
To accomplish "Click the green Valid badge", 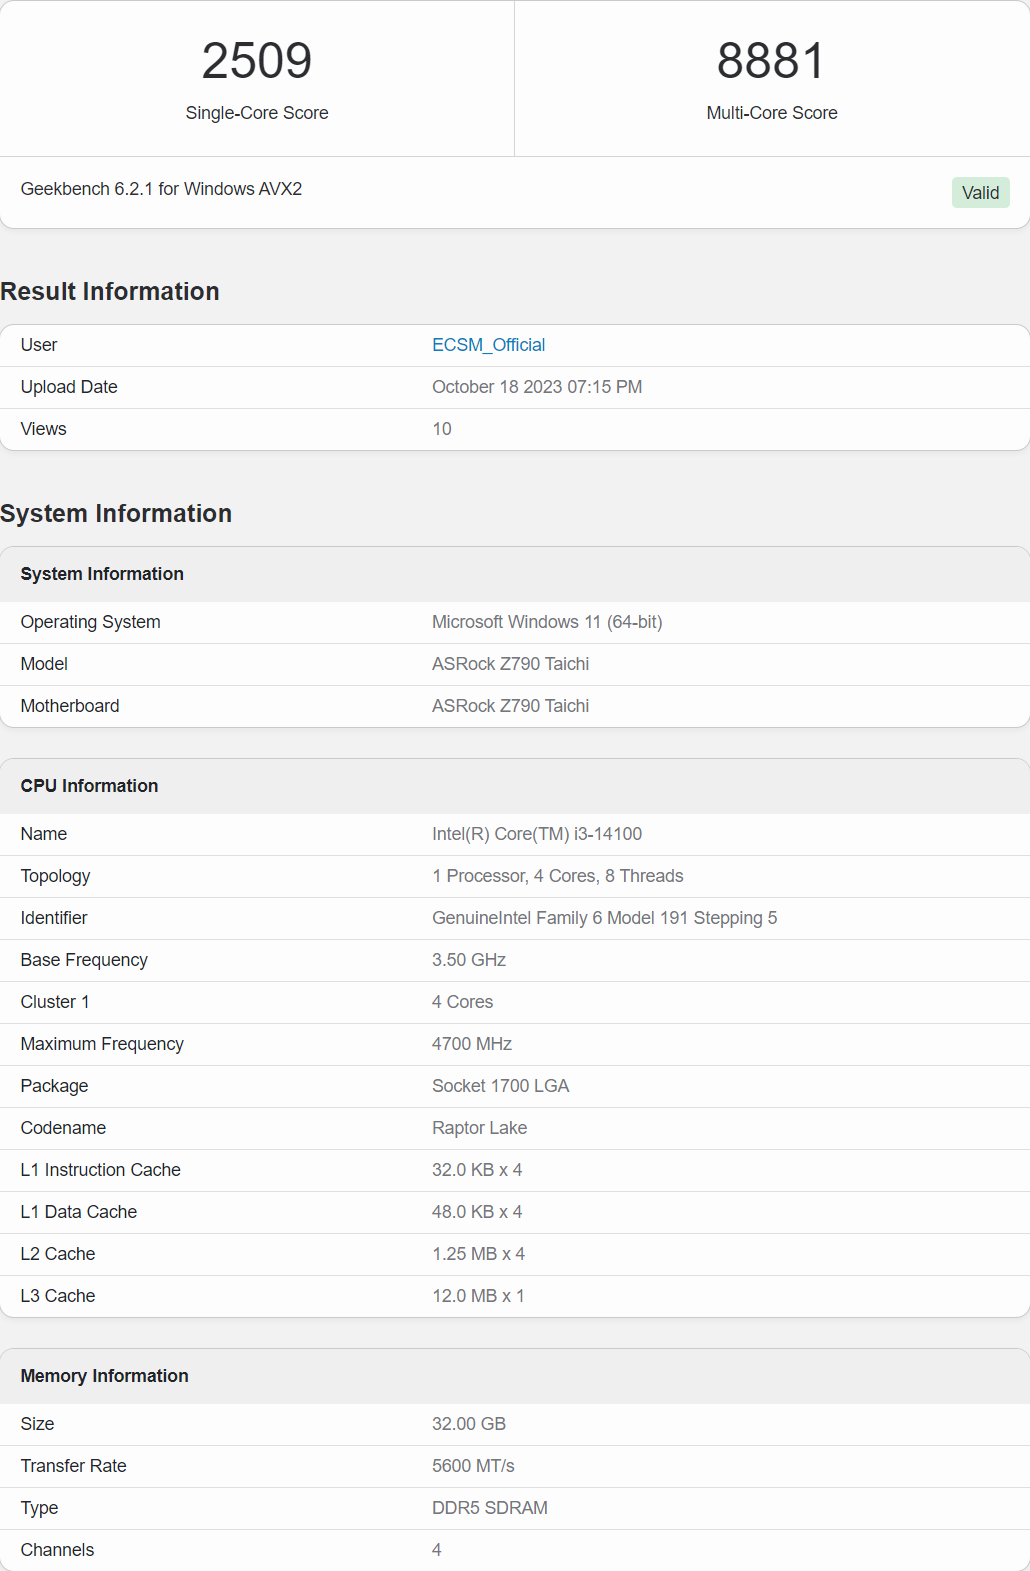I will (x=980, y=193).
